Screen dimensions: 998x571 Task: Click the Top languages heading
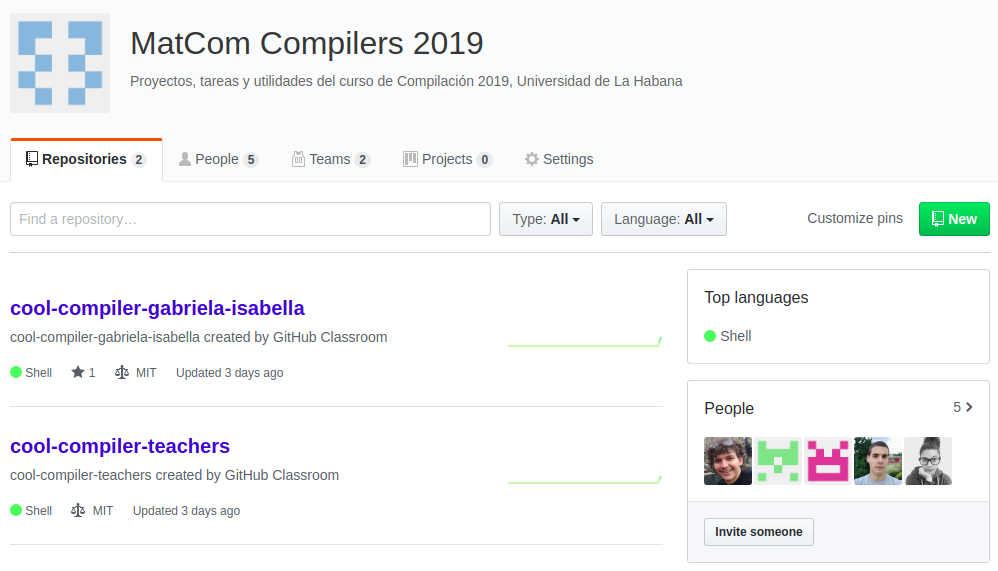[x=756, y=298]
